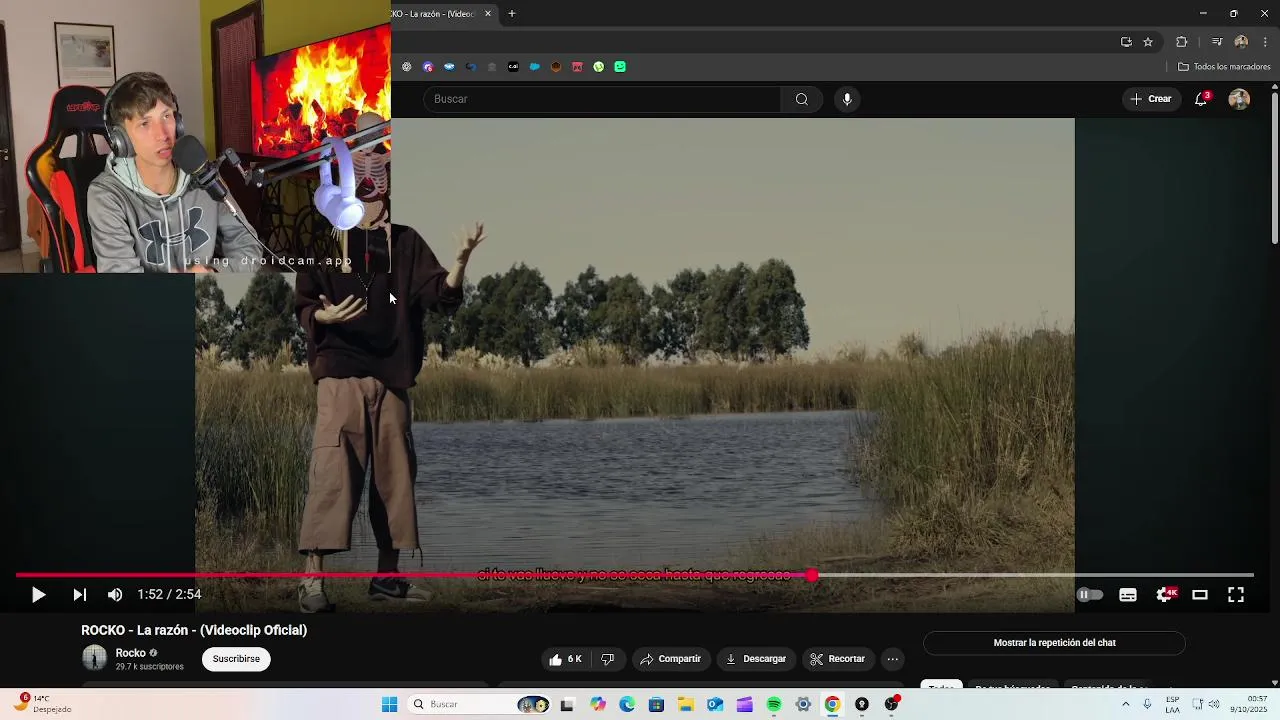The image size is (1280, 720).
Task: Enter fullscreen mode
Action: [x=1236, y=595]
